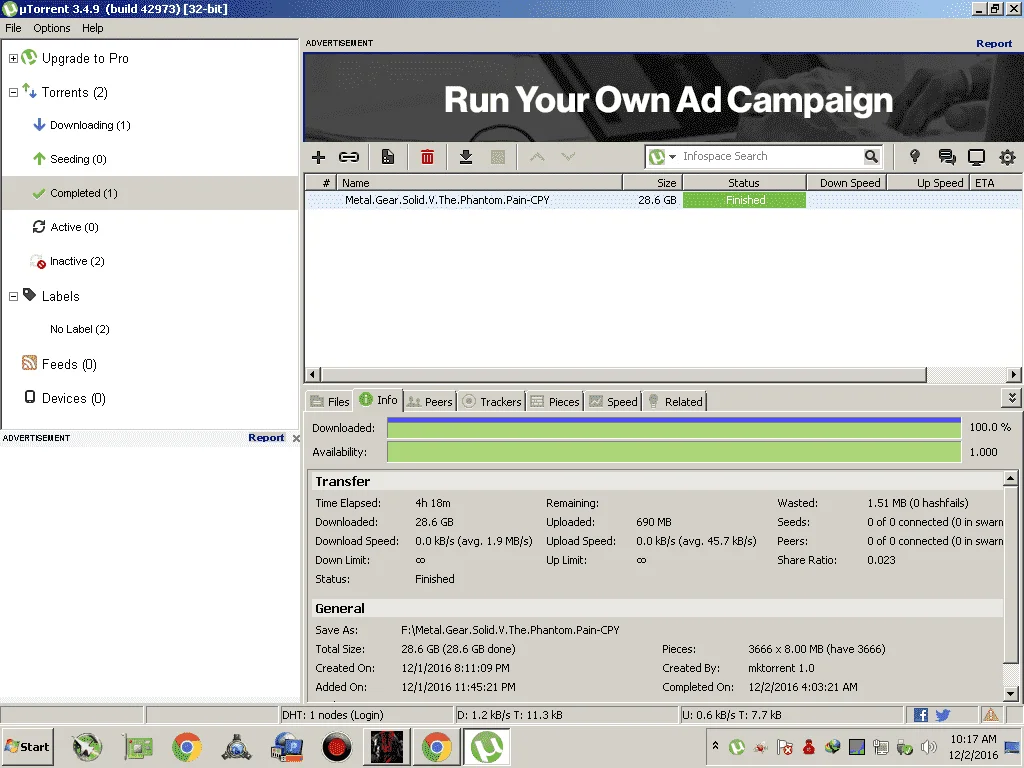The height and width of the screenshot is (768, 1024).
Task: Sort torrents by Name column header
Action: click(480, 183)
